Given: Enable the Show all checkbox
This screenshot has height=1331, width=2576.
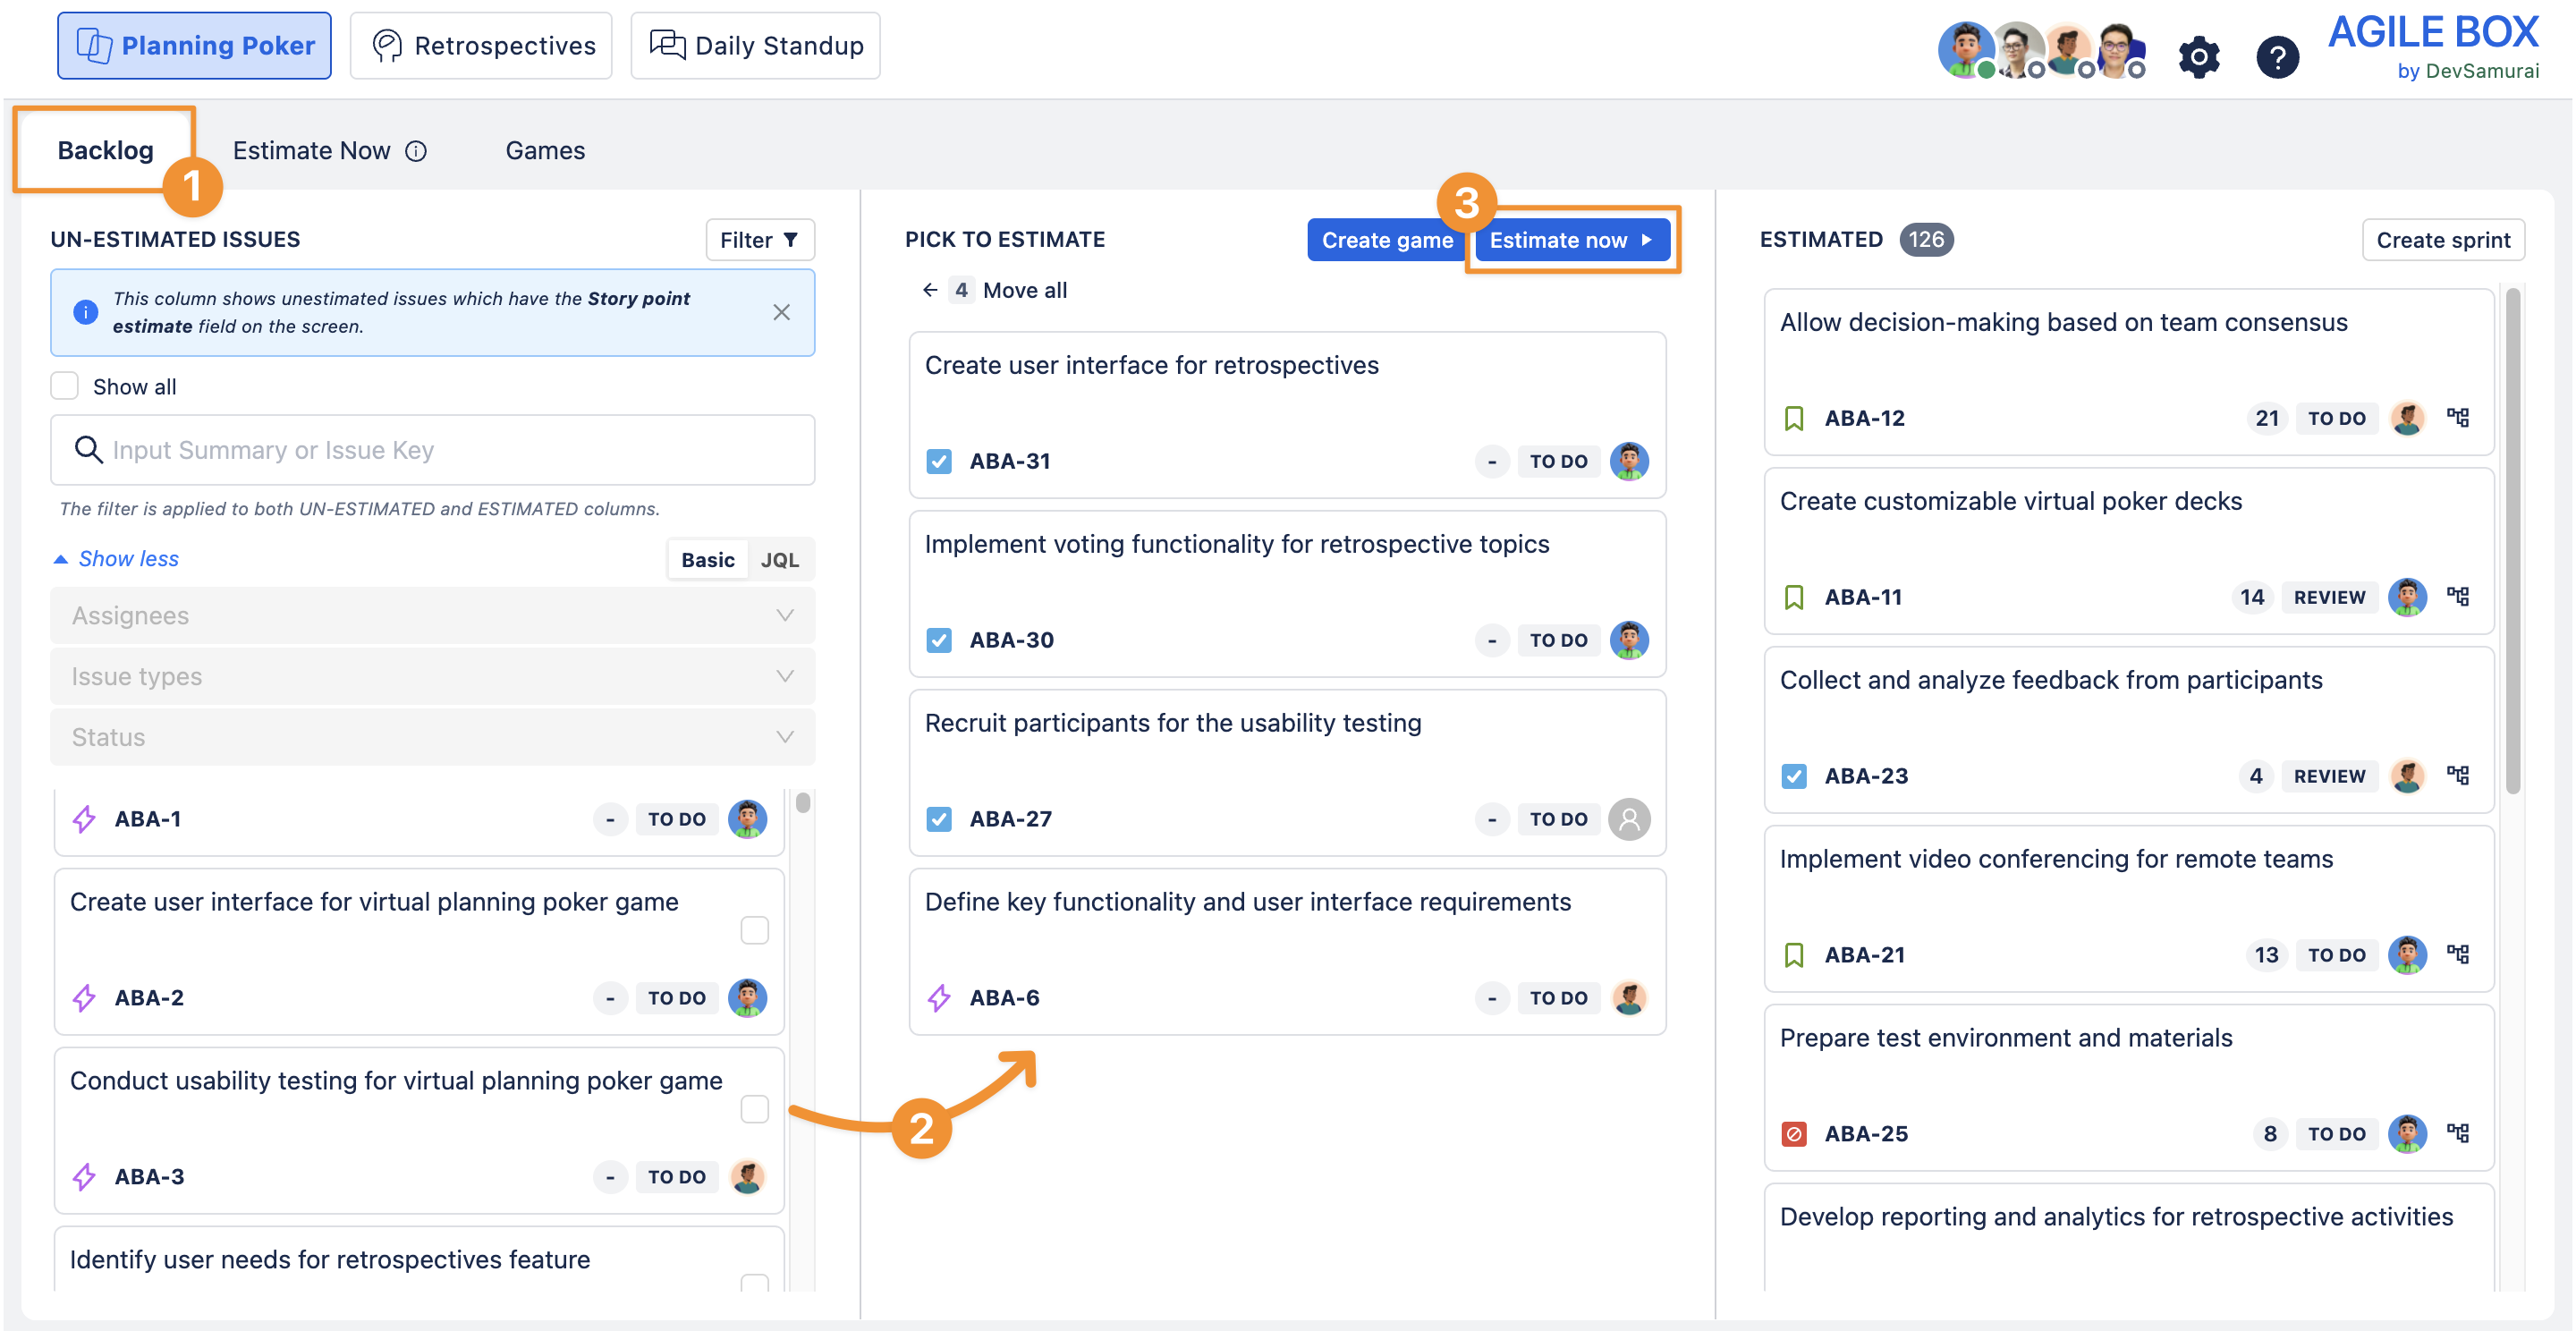Looking at the screenshot, I should 65,386.
